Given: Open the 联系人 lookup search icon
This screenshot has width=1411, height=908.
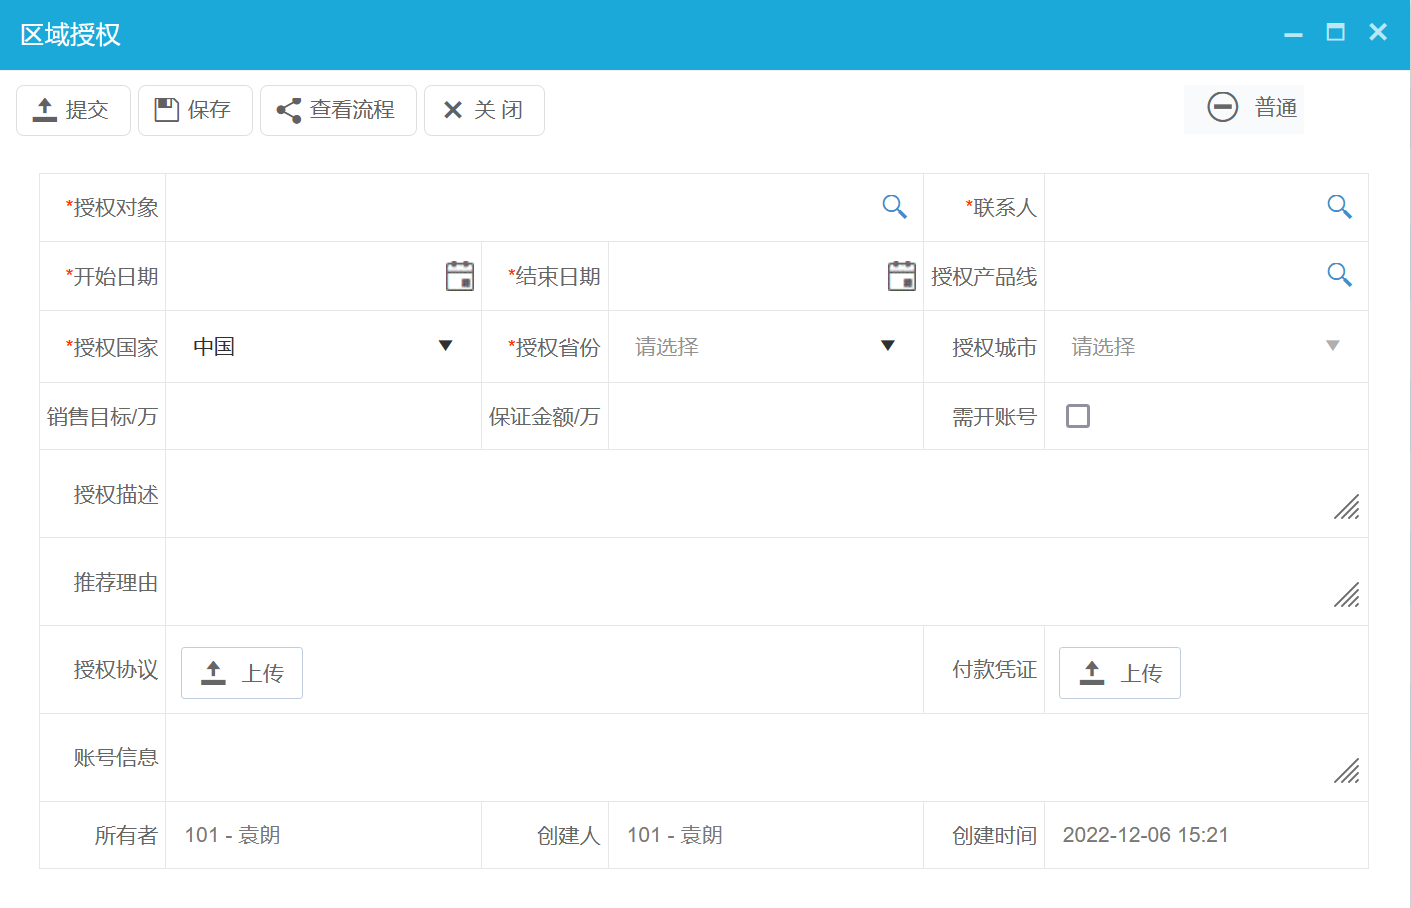Looking at the screenshot, I should (x=1338, y=207).
